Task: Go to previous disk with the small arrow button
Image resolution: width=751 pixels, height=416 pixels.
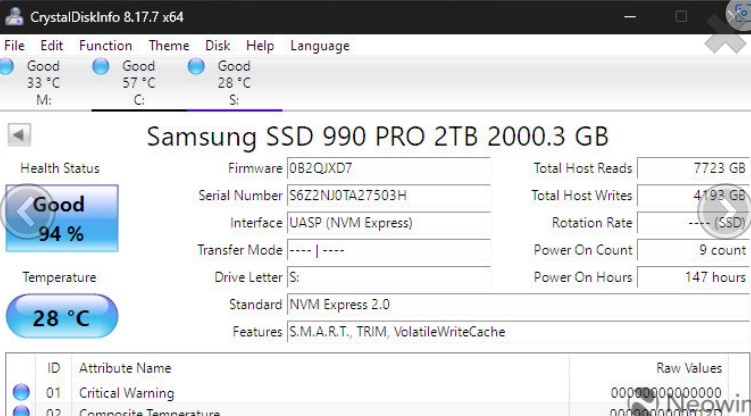Action: (19, 135)
